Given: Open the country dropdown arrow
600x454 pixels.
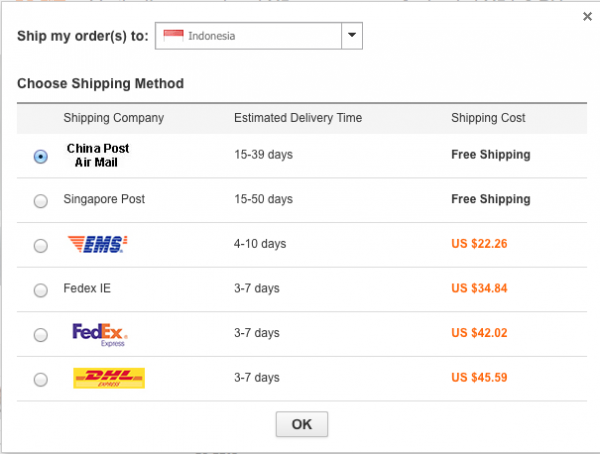Looking at the screenshot, I should (x=352, y=36).
